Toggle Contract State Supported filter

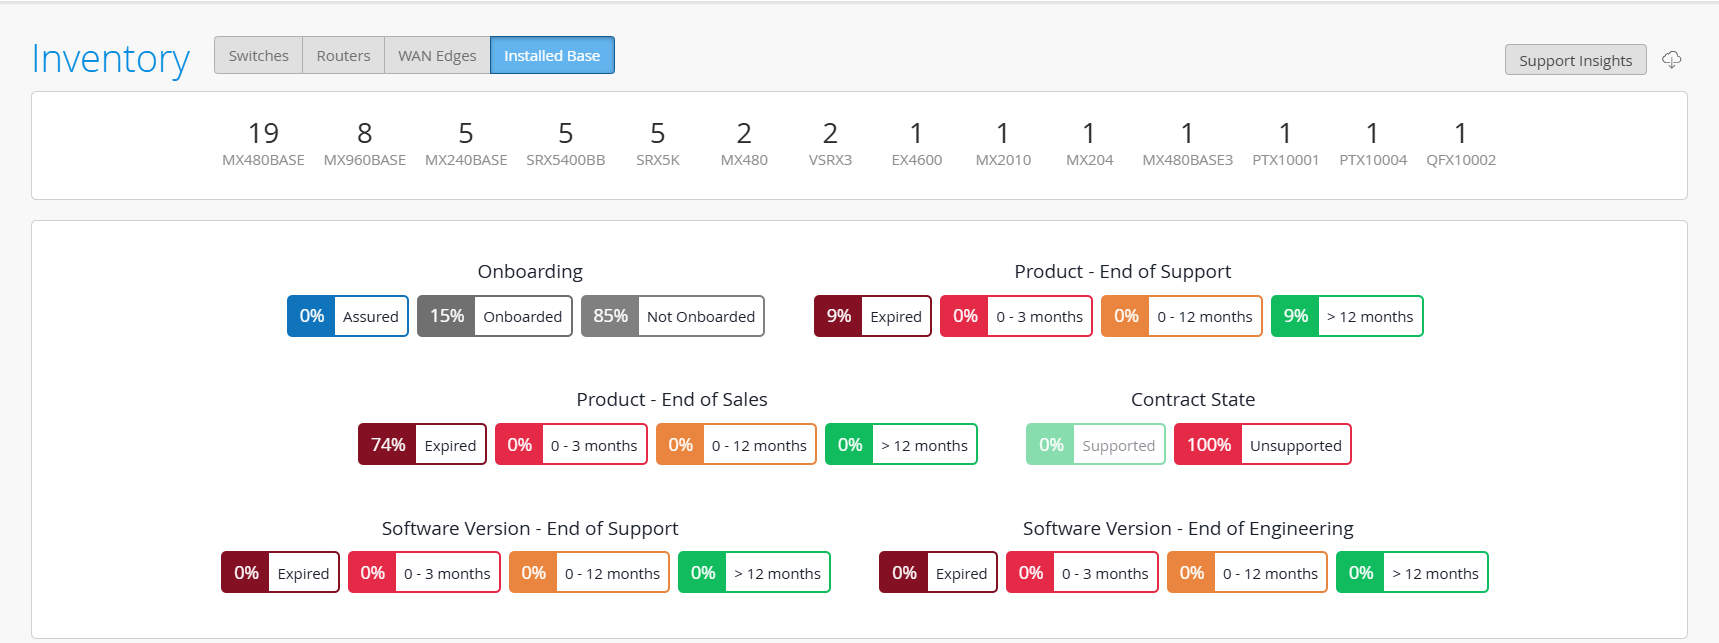tap(1096, 445)
